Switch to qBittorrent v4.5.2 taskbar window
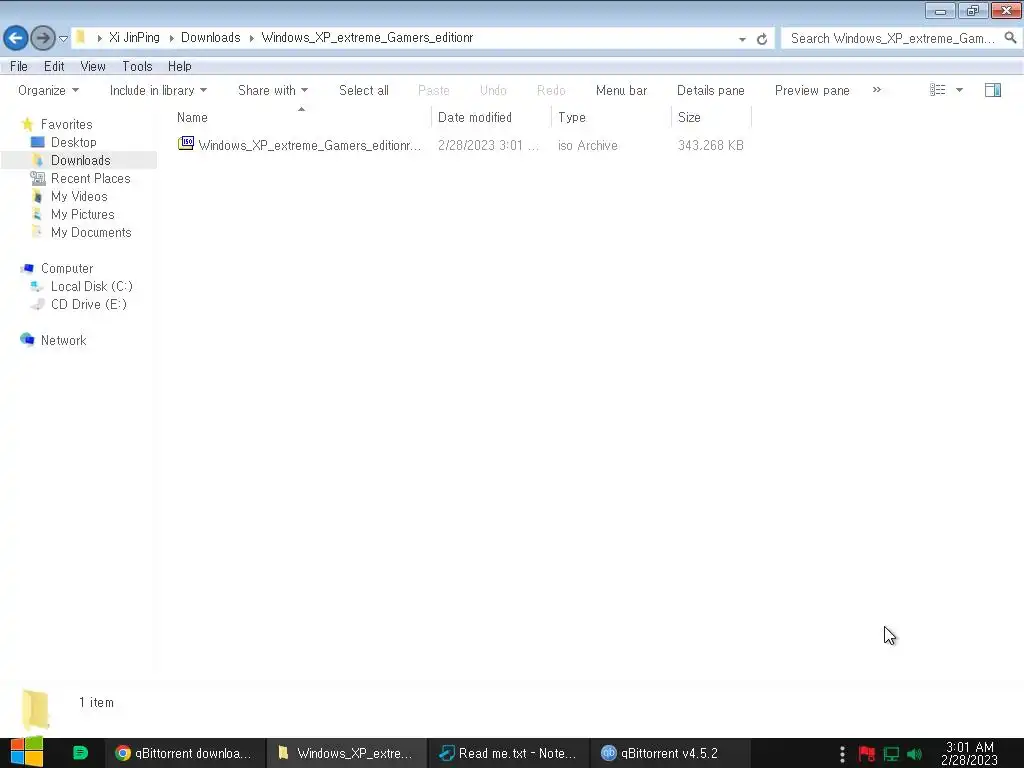This screenshot has height=768, width=1024. click(x=671, y=753)
